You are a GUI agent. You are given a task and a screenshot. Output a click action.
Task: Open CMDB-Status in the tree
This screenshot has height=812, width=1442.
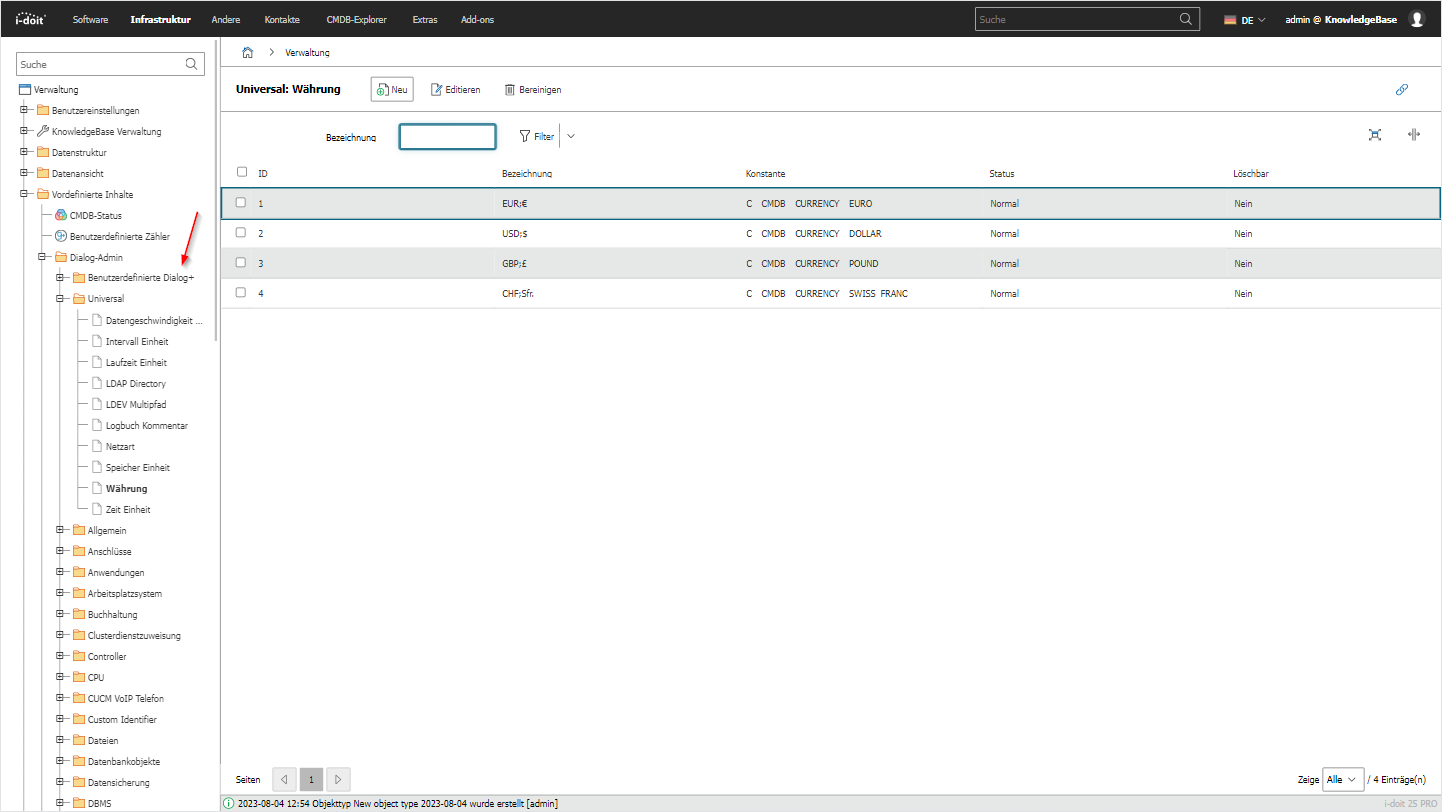(95, 215)
